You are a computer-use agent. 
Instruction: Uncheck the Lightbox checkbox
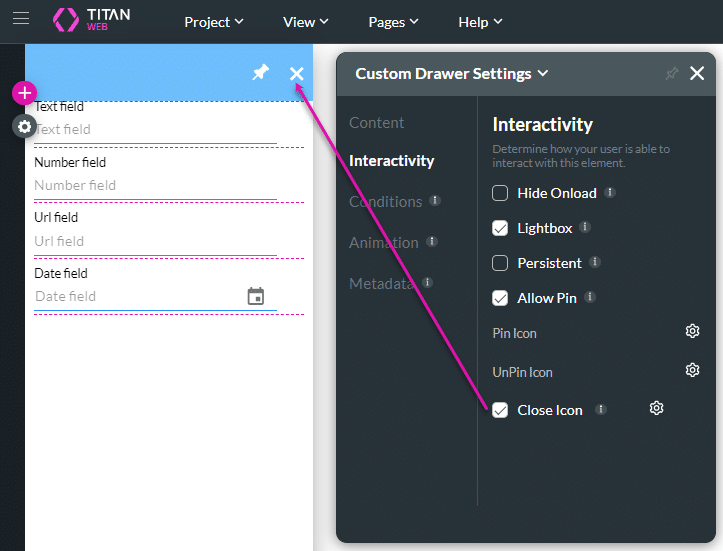pyautogui.click(x=501, y=228)
